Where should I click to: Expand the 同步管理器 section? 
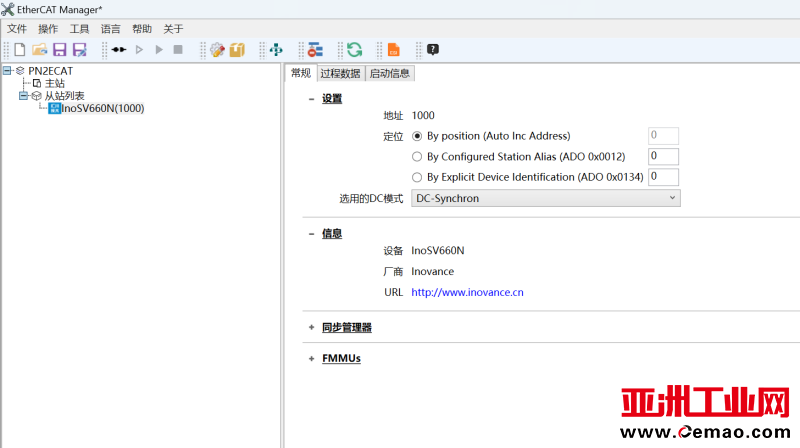point(311,328)
